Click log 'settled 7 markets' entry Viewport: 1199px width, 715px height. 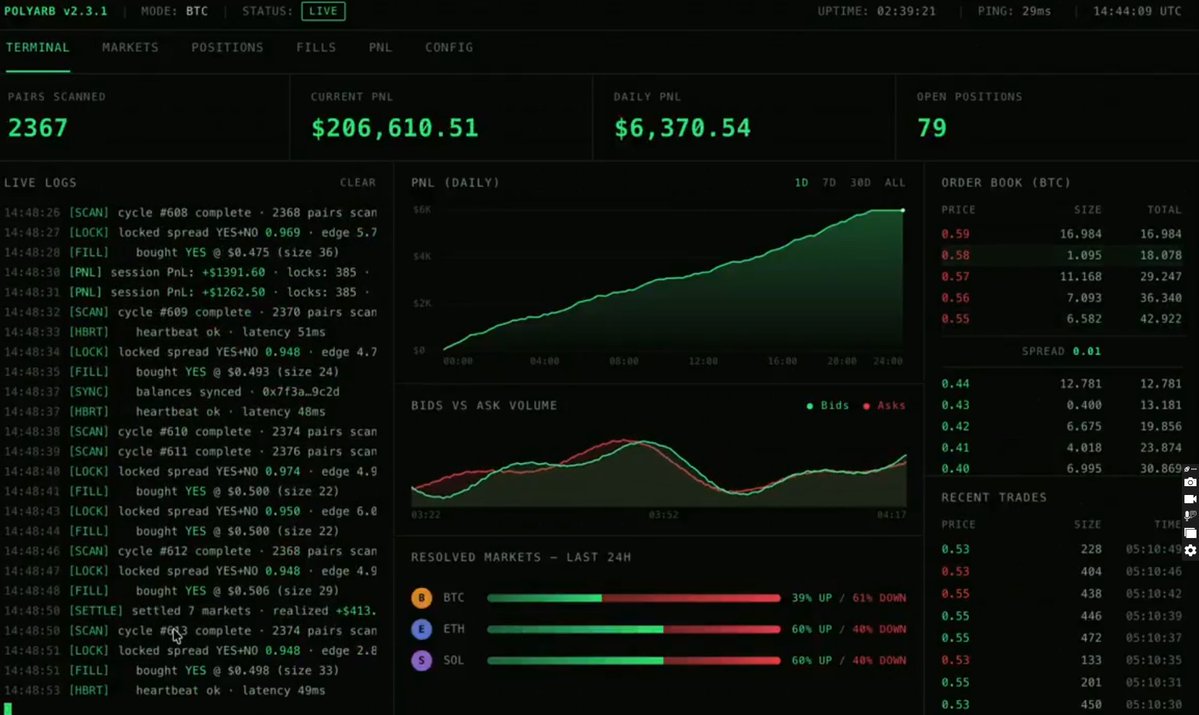190,611
